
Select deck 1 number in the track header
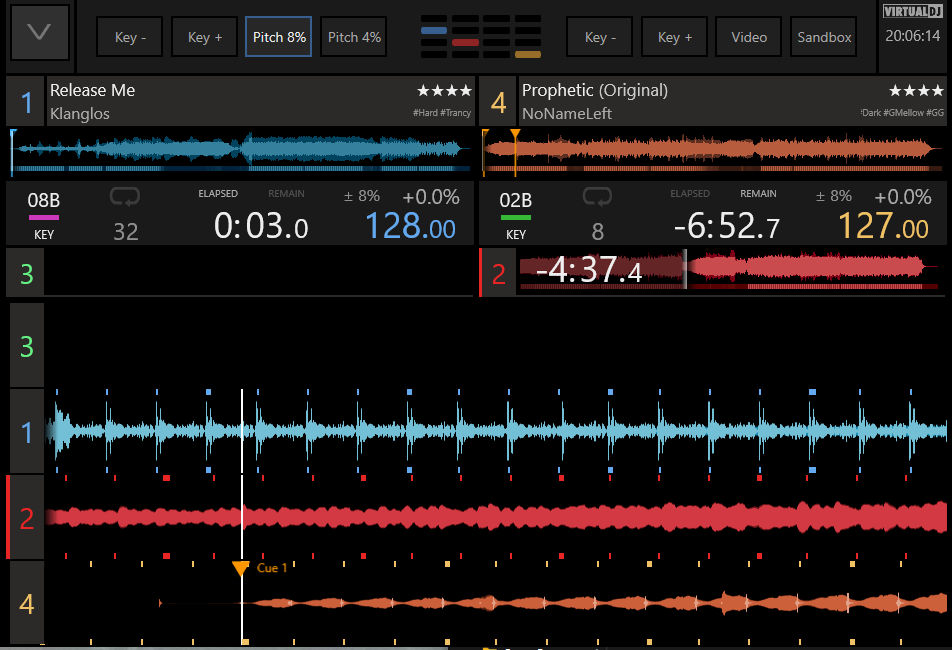point(26,102)
